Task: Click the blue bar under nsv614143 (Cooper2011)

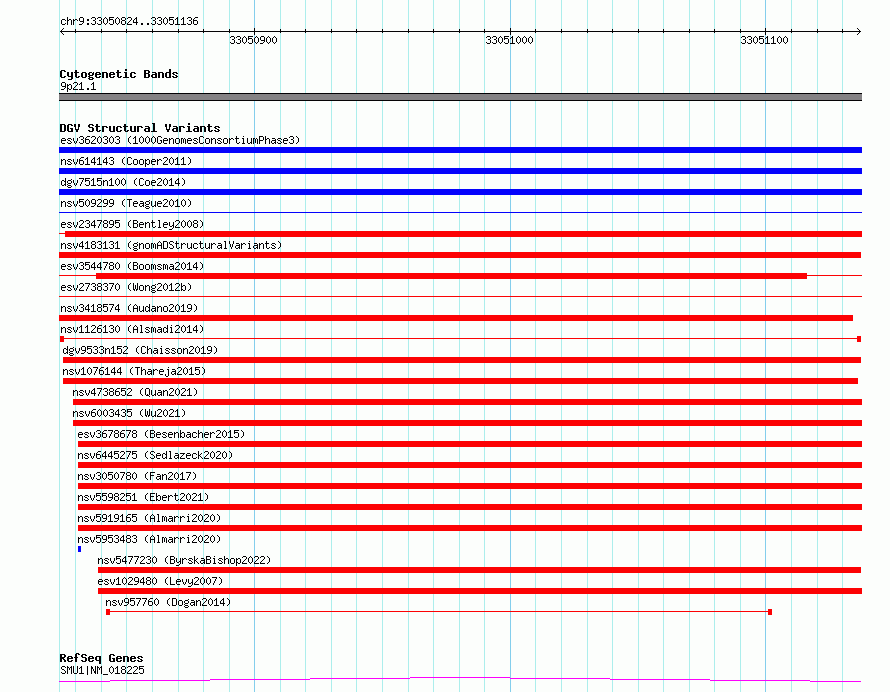Action: 460,171
